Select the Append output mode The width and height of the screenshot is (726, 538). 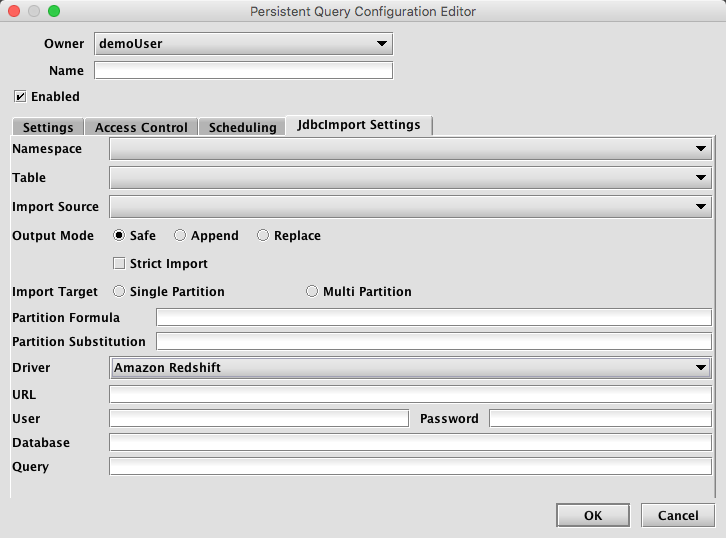[180, 235]
